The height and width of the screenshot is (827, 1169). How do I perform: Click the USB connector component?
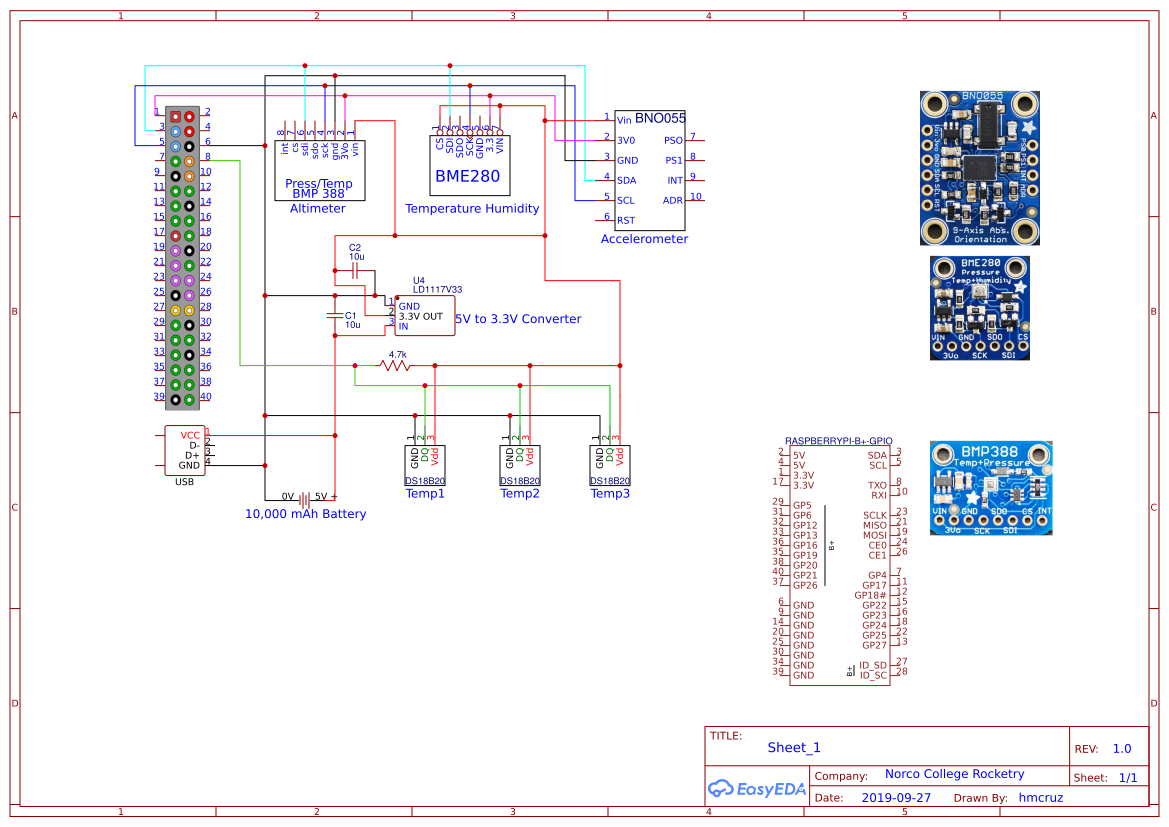pyautogui.click(x=185, y=451)
